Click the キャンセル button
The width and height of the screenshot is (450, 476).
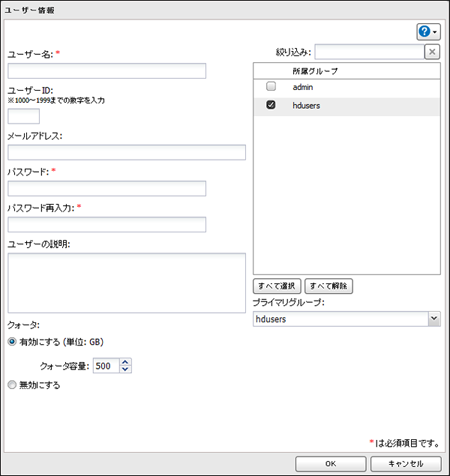[x=406, y=464]
